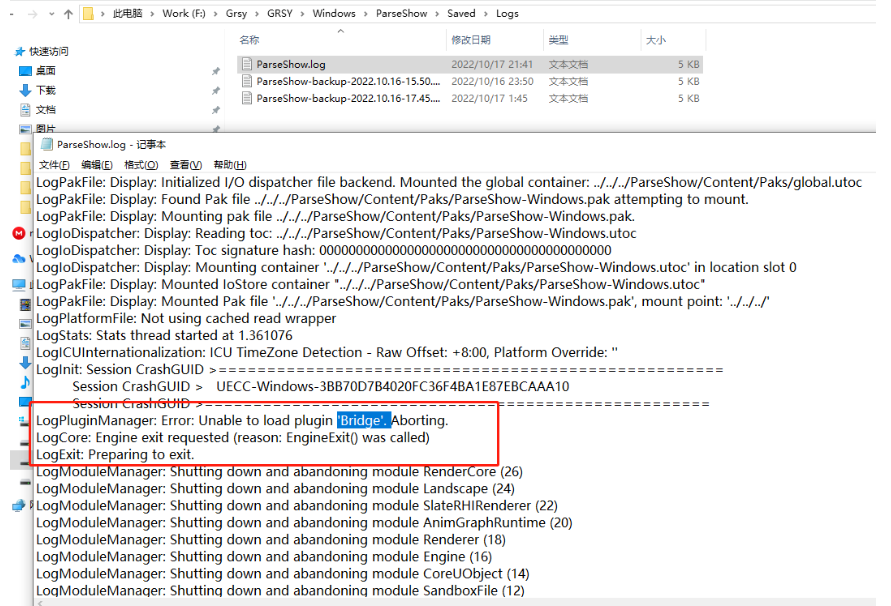Go up one folder level in Explorer
Screen dimensions: 891x606
click(x=68, y=14)
